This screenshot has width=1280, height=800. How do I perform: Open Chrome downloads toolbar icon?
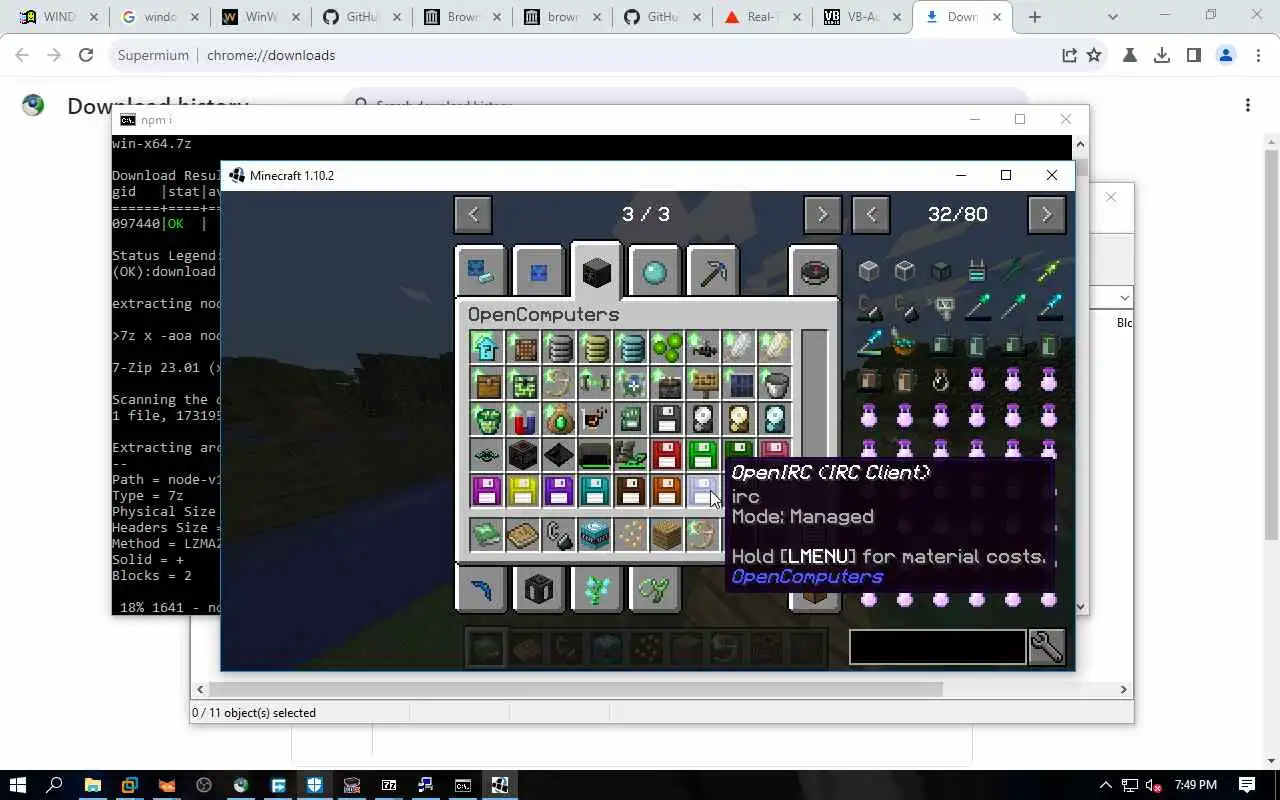tap(1162, 55)
